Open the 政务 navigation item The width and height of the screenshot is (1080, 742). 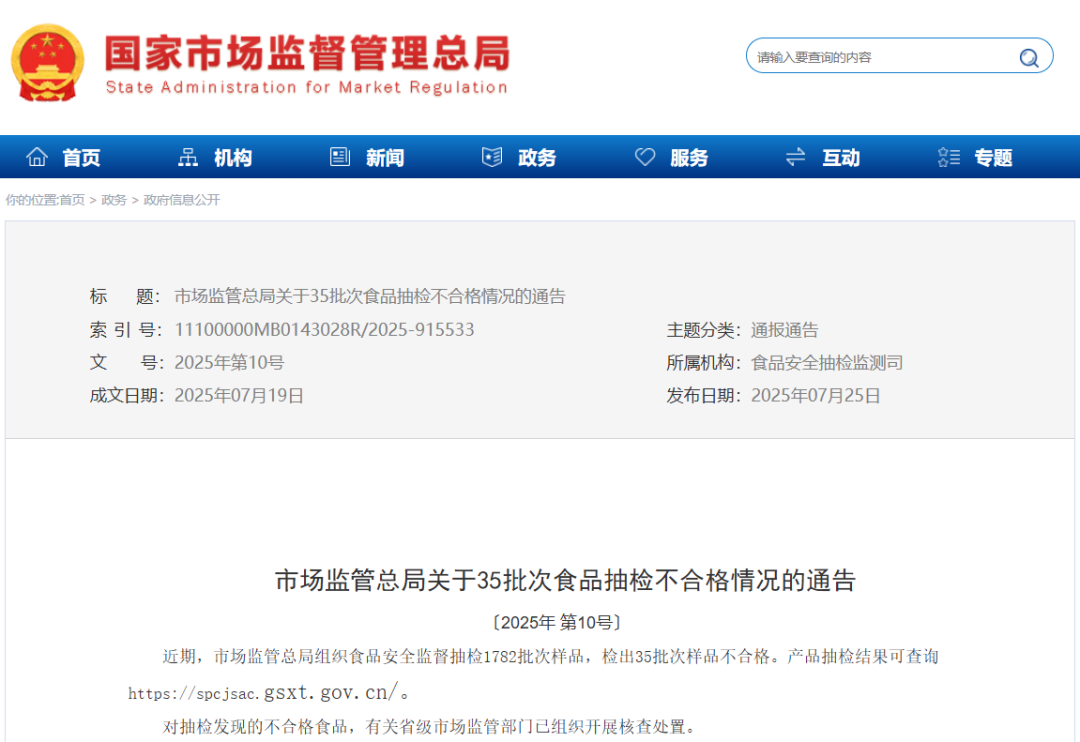click(537, 158)
